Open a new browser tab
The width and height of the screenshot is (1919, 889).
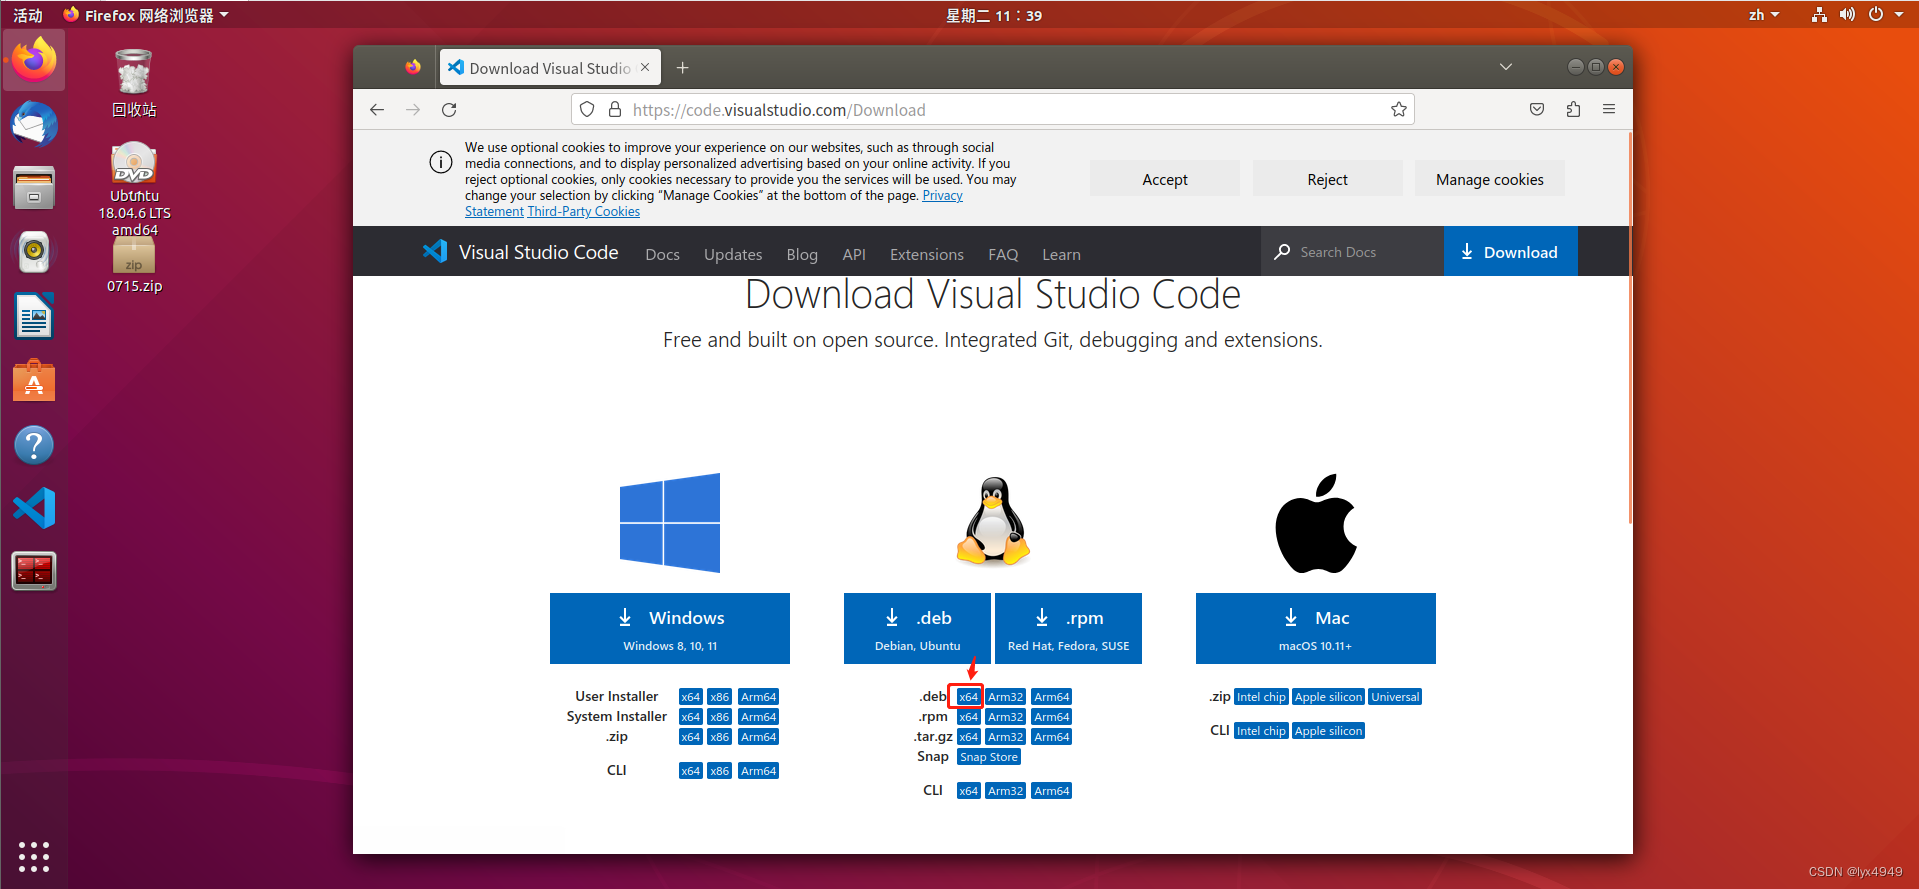682,68
